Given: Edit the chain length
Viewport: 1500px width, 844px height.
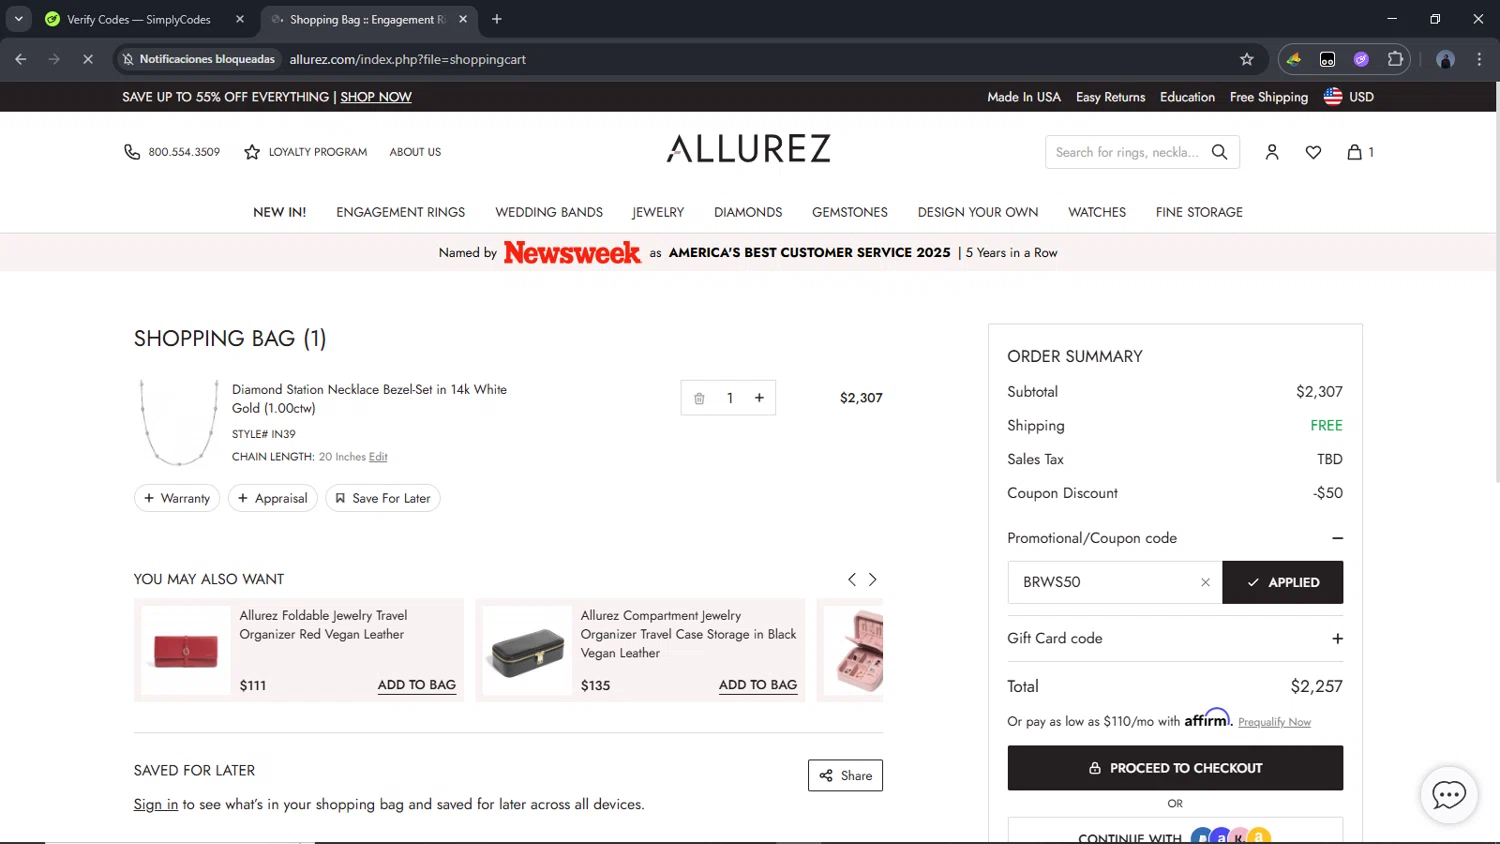Looking at the screenshot, I should 378,457.
